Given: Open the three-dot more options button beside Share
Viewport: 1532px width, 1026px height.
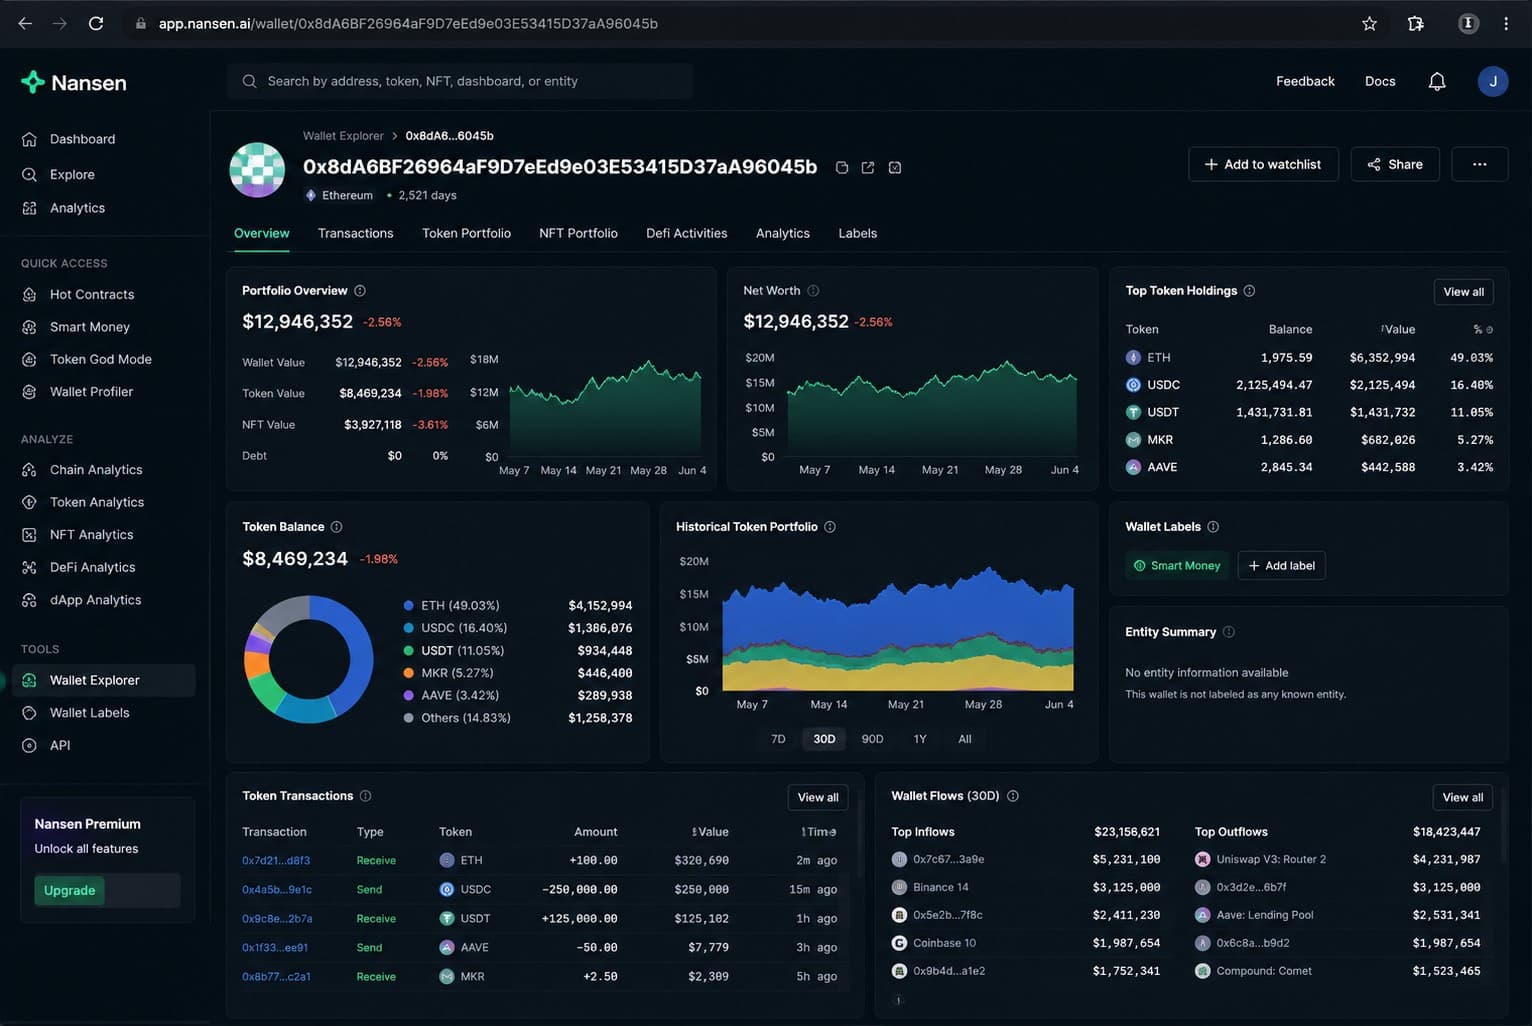Looking at the screenshot, I should tap(1480, 164).
